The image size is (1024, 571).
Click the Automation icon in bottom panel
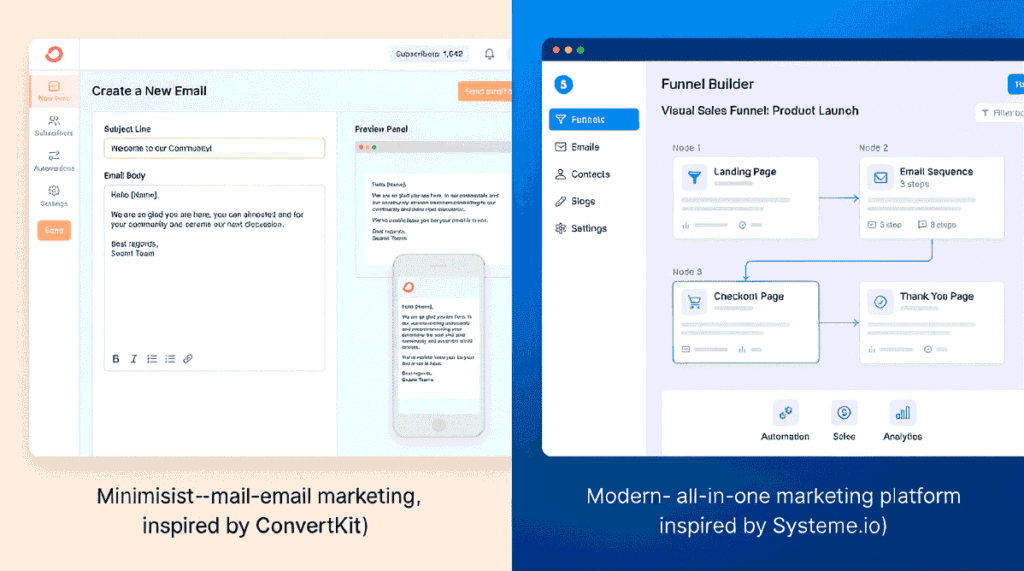pos(785,413)
